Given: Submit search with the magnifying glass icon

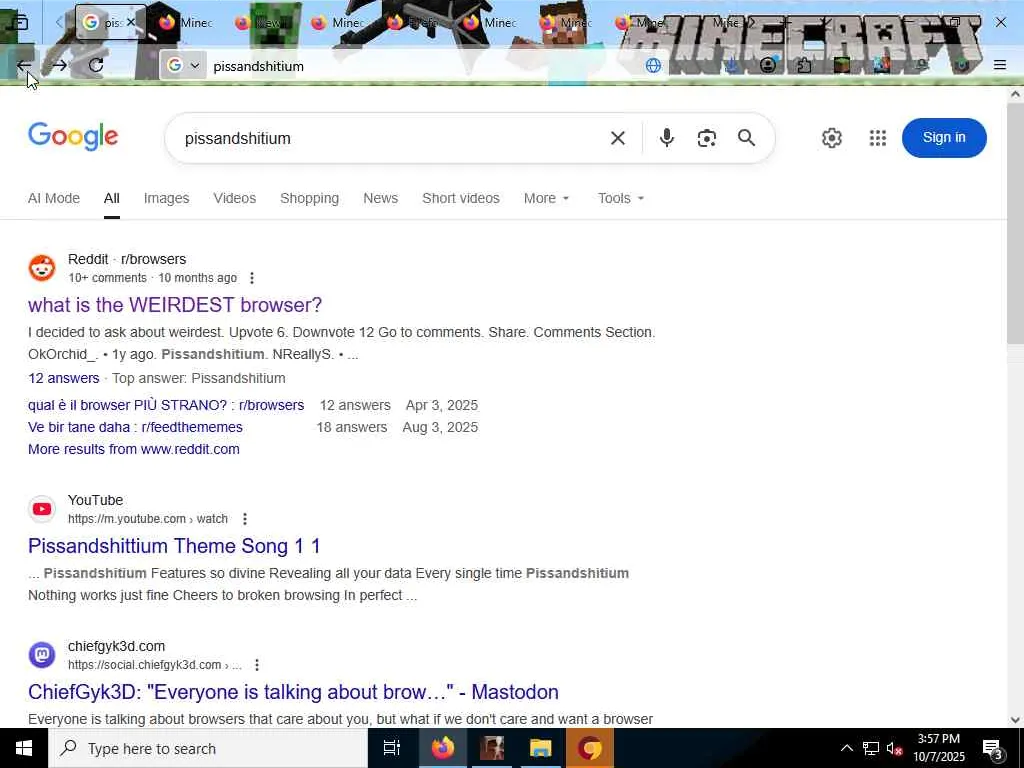Looking at the screenshot, I should [746, 138].
